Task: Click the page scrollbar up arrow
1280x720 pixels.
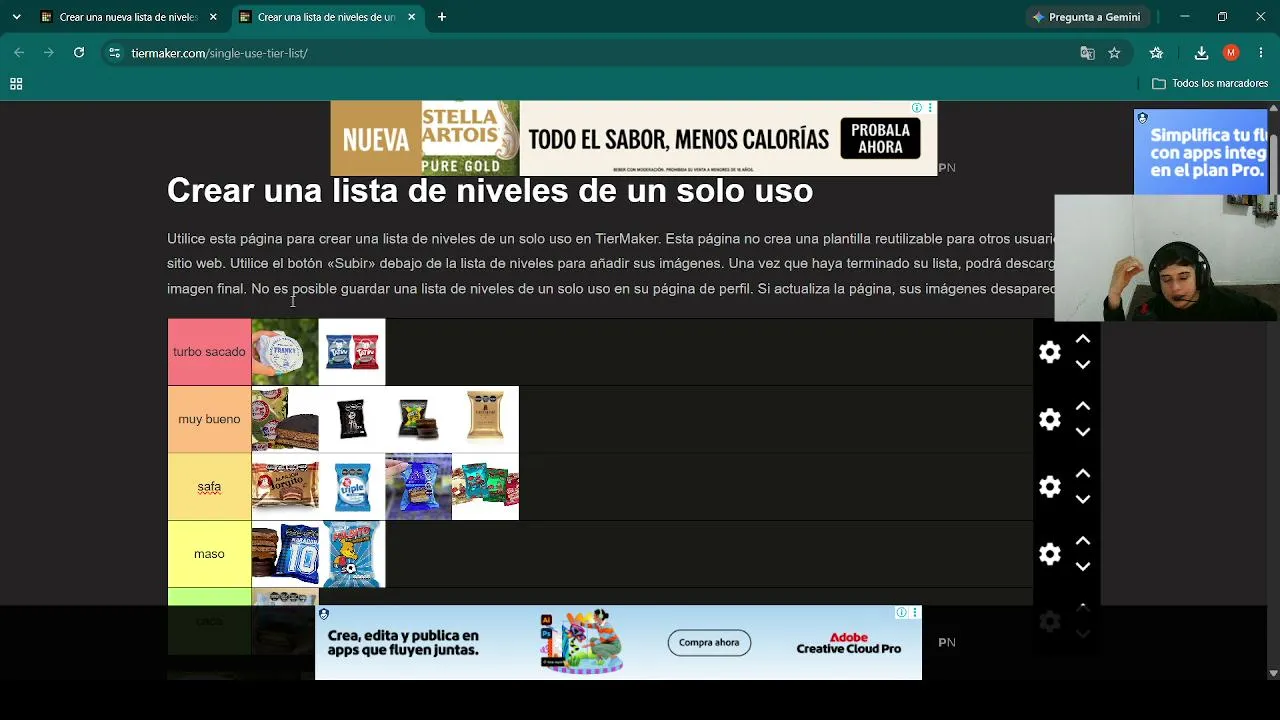Action: point(1273,106)
